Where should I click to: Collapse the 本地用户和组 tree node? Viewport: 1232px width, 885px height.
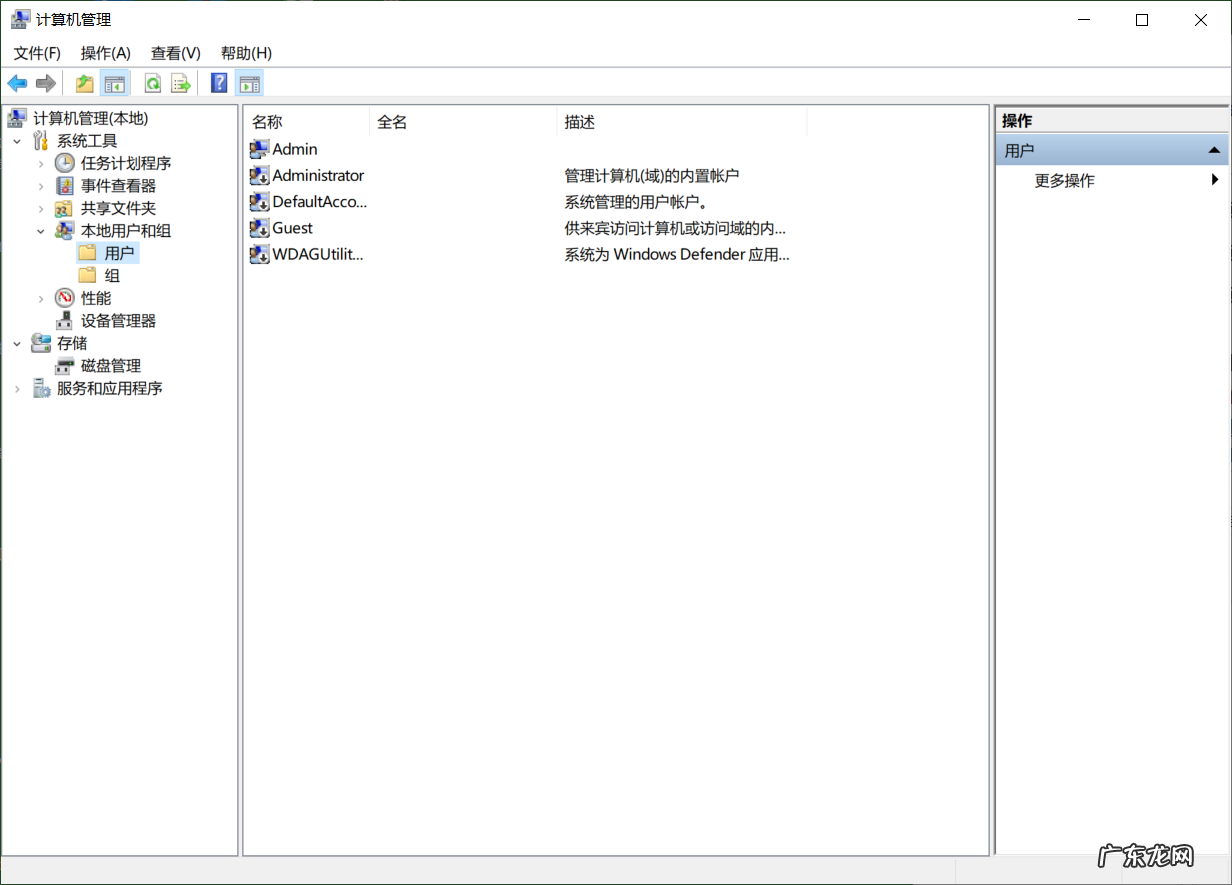[x=41, y=231]
